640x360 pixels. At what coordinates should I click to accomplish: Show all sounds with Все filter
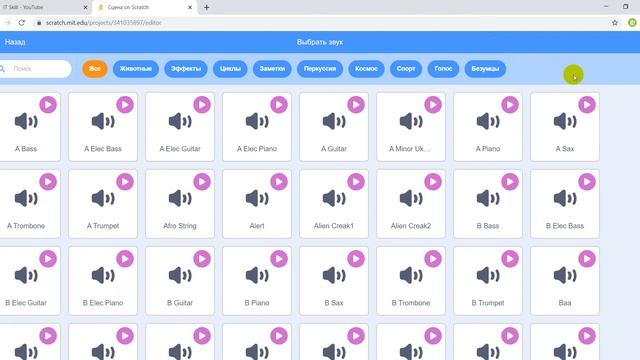tap(95, 69)
